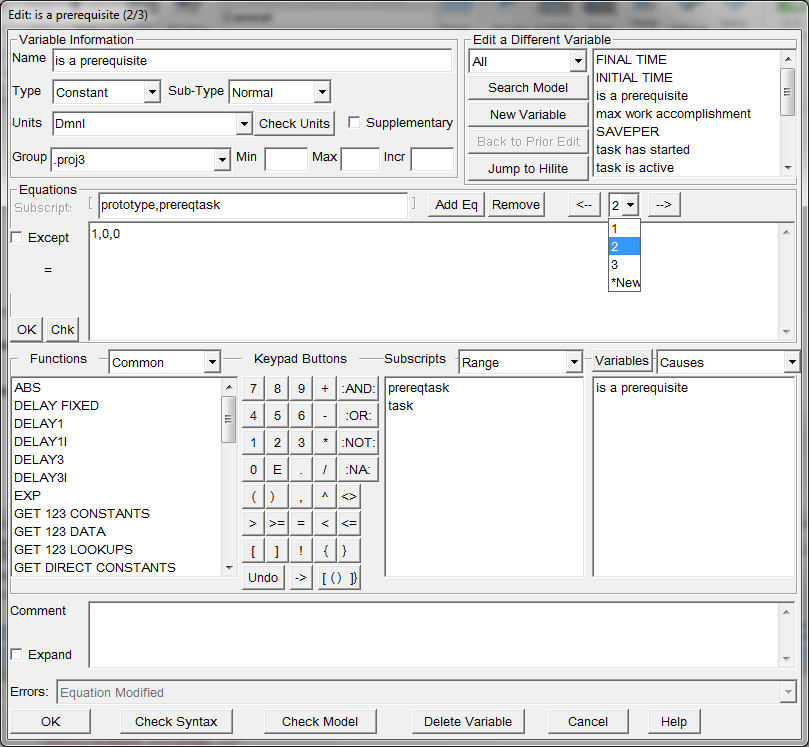
Task: Click the exclamation mark keypad button
Action: tap(301, 550)
